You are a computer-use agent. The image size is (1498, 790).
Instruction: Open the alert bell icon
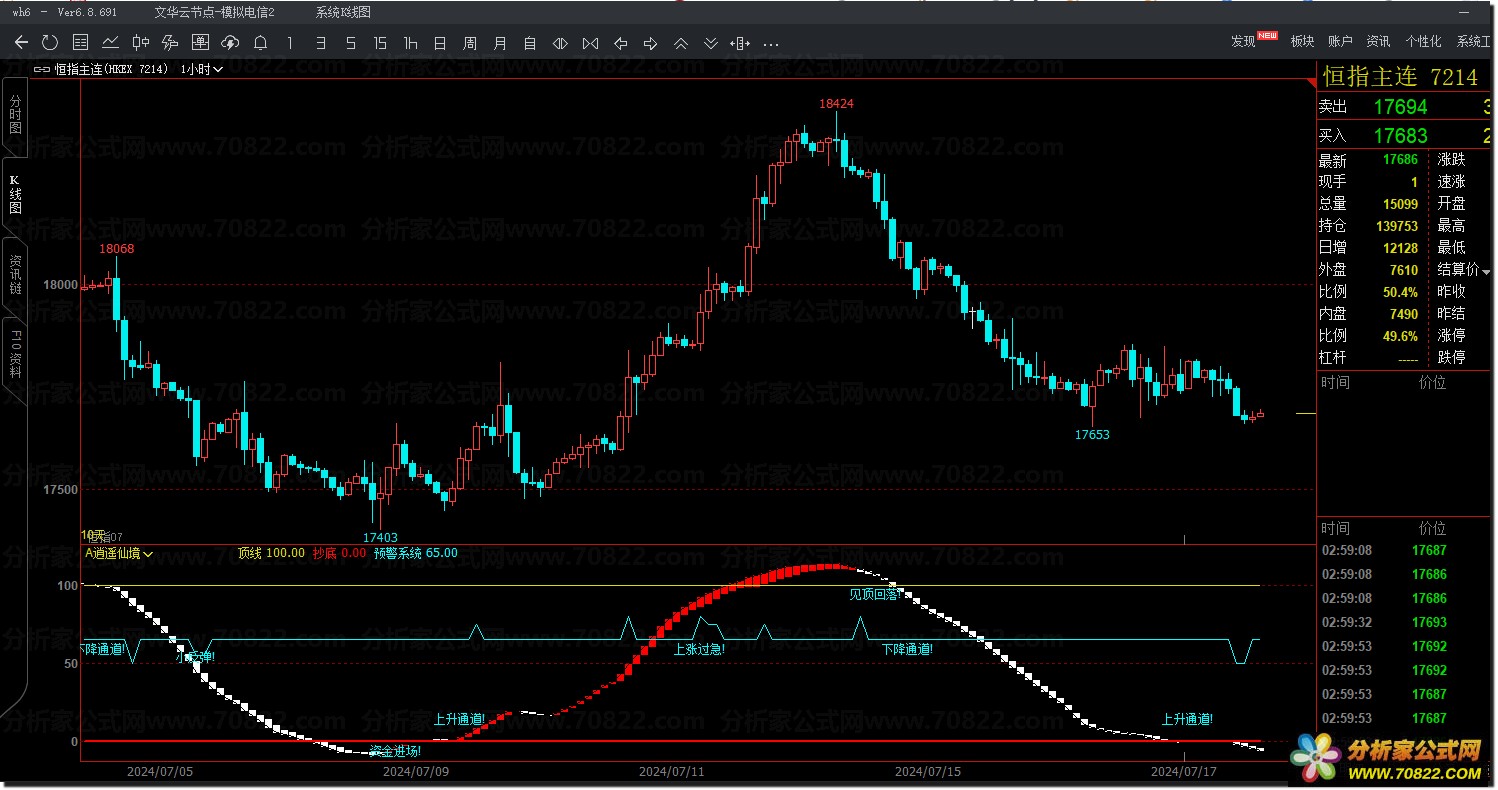point(260,42)
